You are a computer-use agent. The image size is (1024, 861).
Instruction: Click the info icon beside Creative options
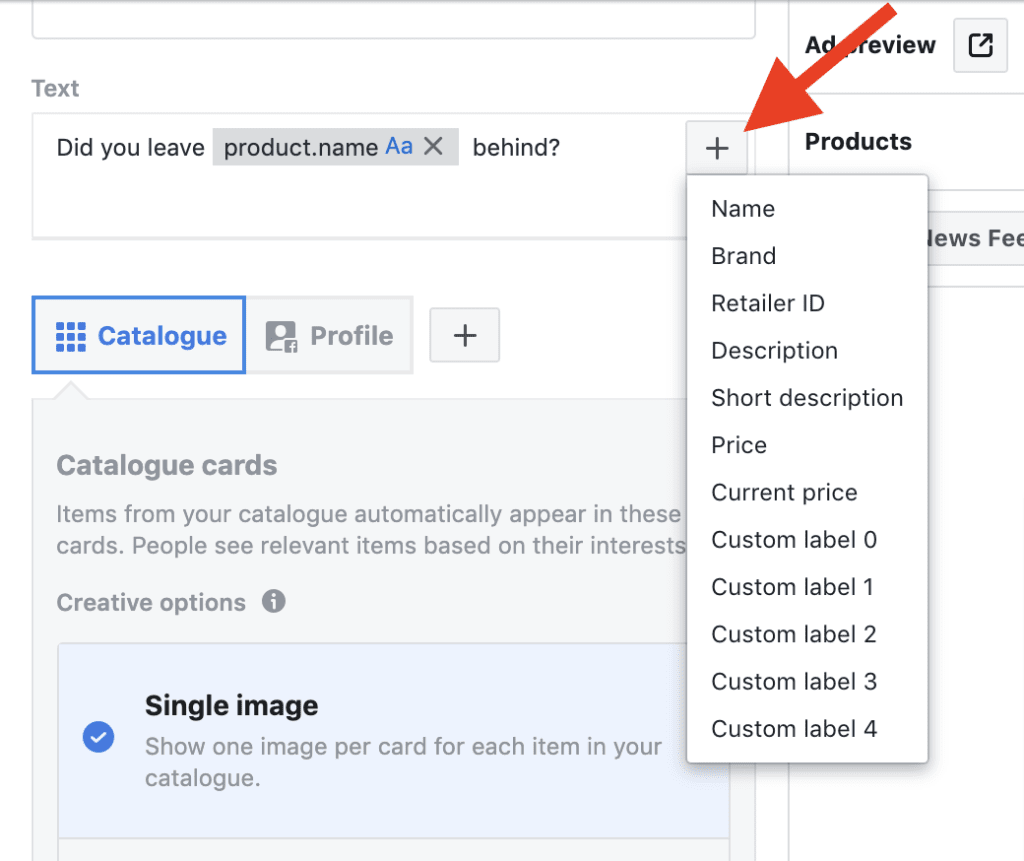click(x=273, y=602)
